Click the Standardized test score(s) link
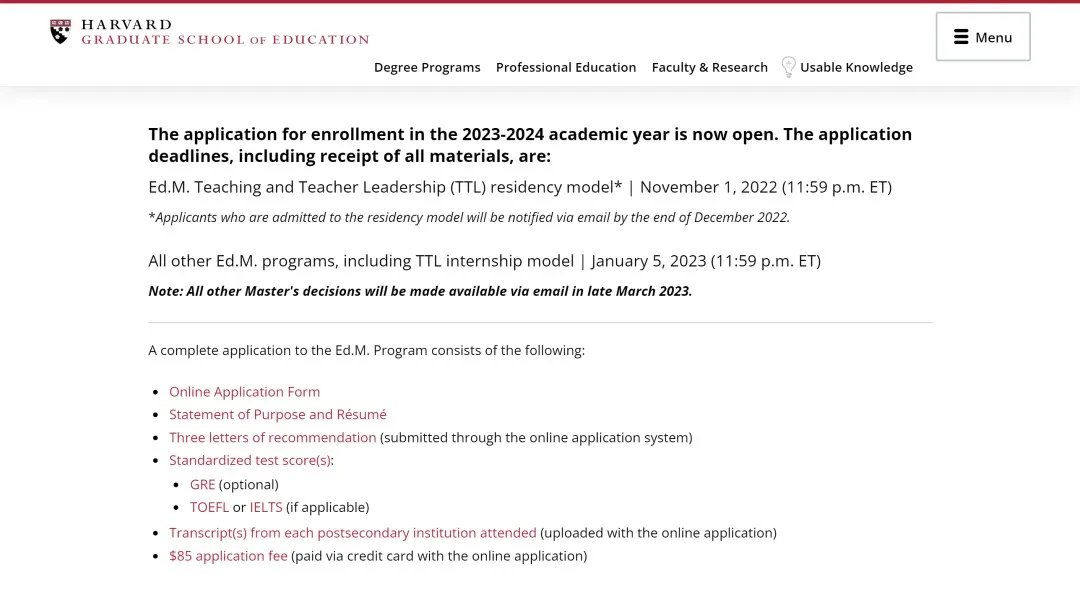This screenshot has height=590, width=1080. pyautogui.click(x=250, y=460)
